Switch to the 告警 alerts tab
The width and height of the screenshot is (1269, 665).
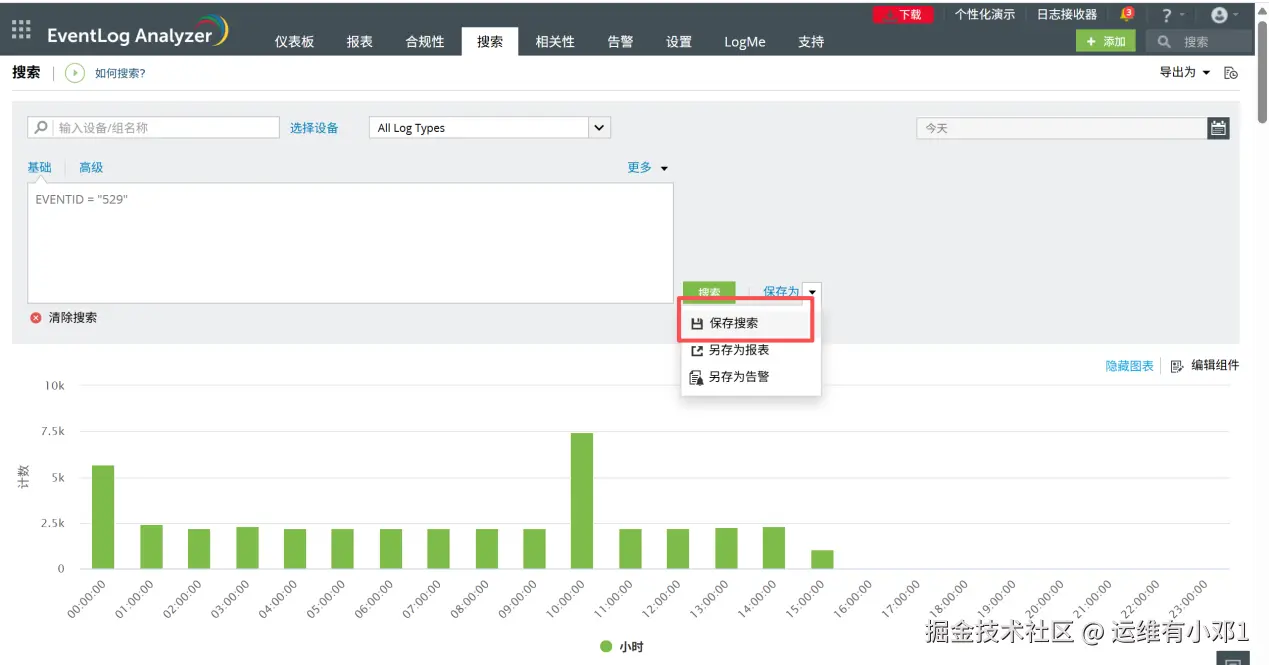620,42
